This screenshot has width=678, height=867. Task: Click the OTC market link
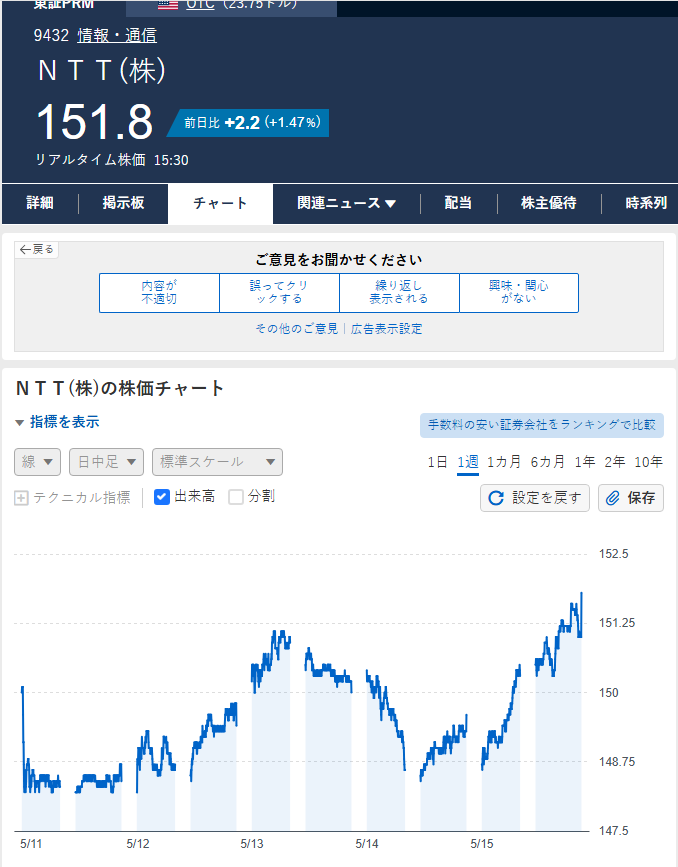tap(200, 4)
